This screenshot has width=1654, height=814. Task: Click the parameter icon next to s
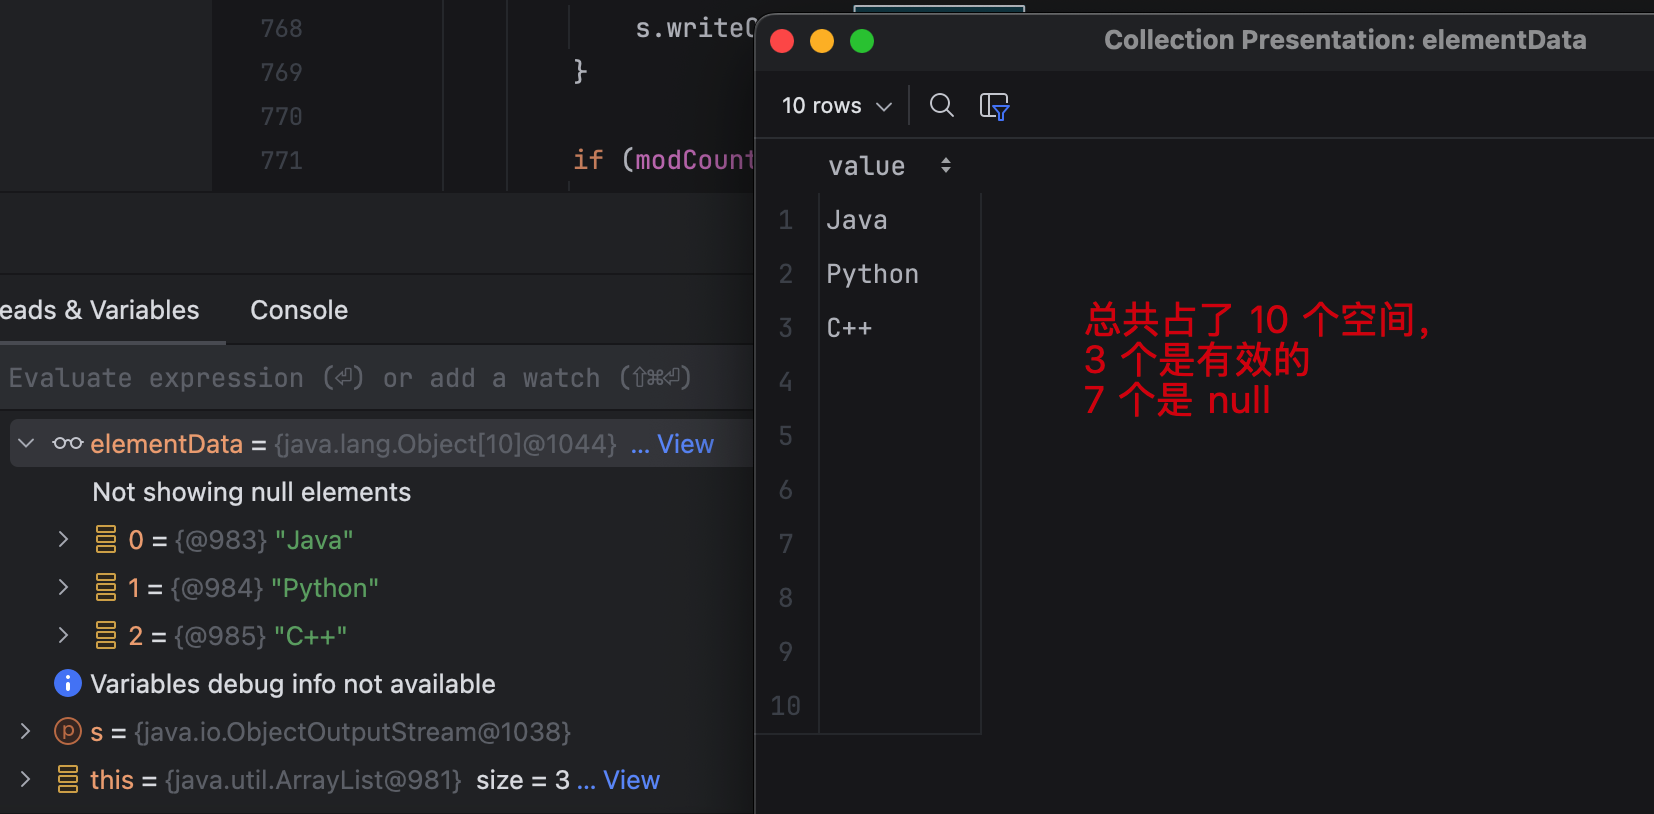click(x=67, y=731)
